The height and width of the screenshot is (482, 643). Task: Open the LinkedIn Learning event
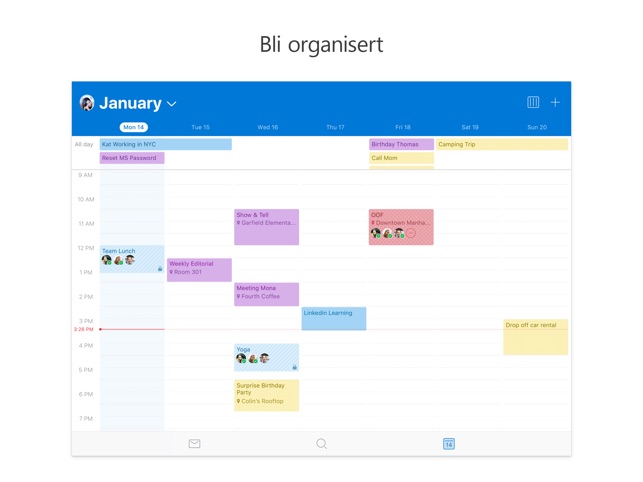pyautogui.click(x=334, y=318)
